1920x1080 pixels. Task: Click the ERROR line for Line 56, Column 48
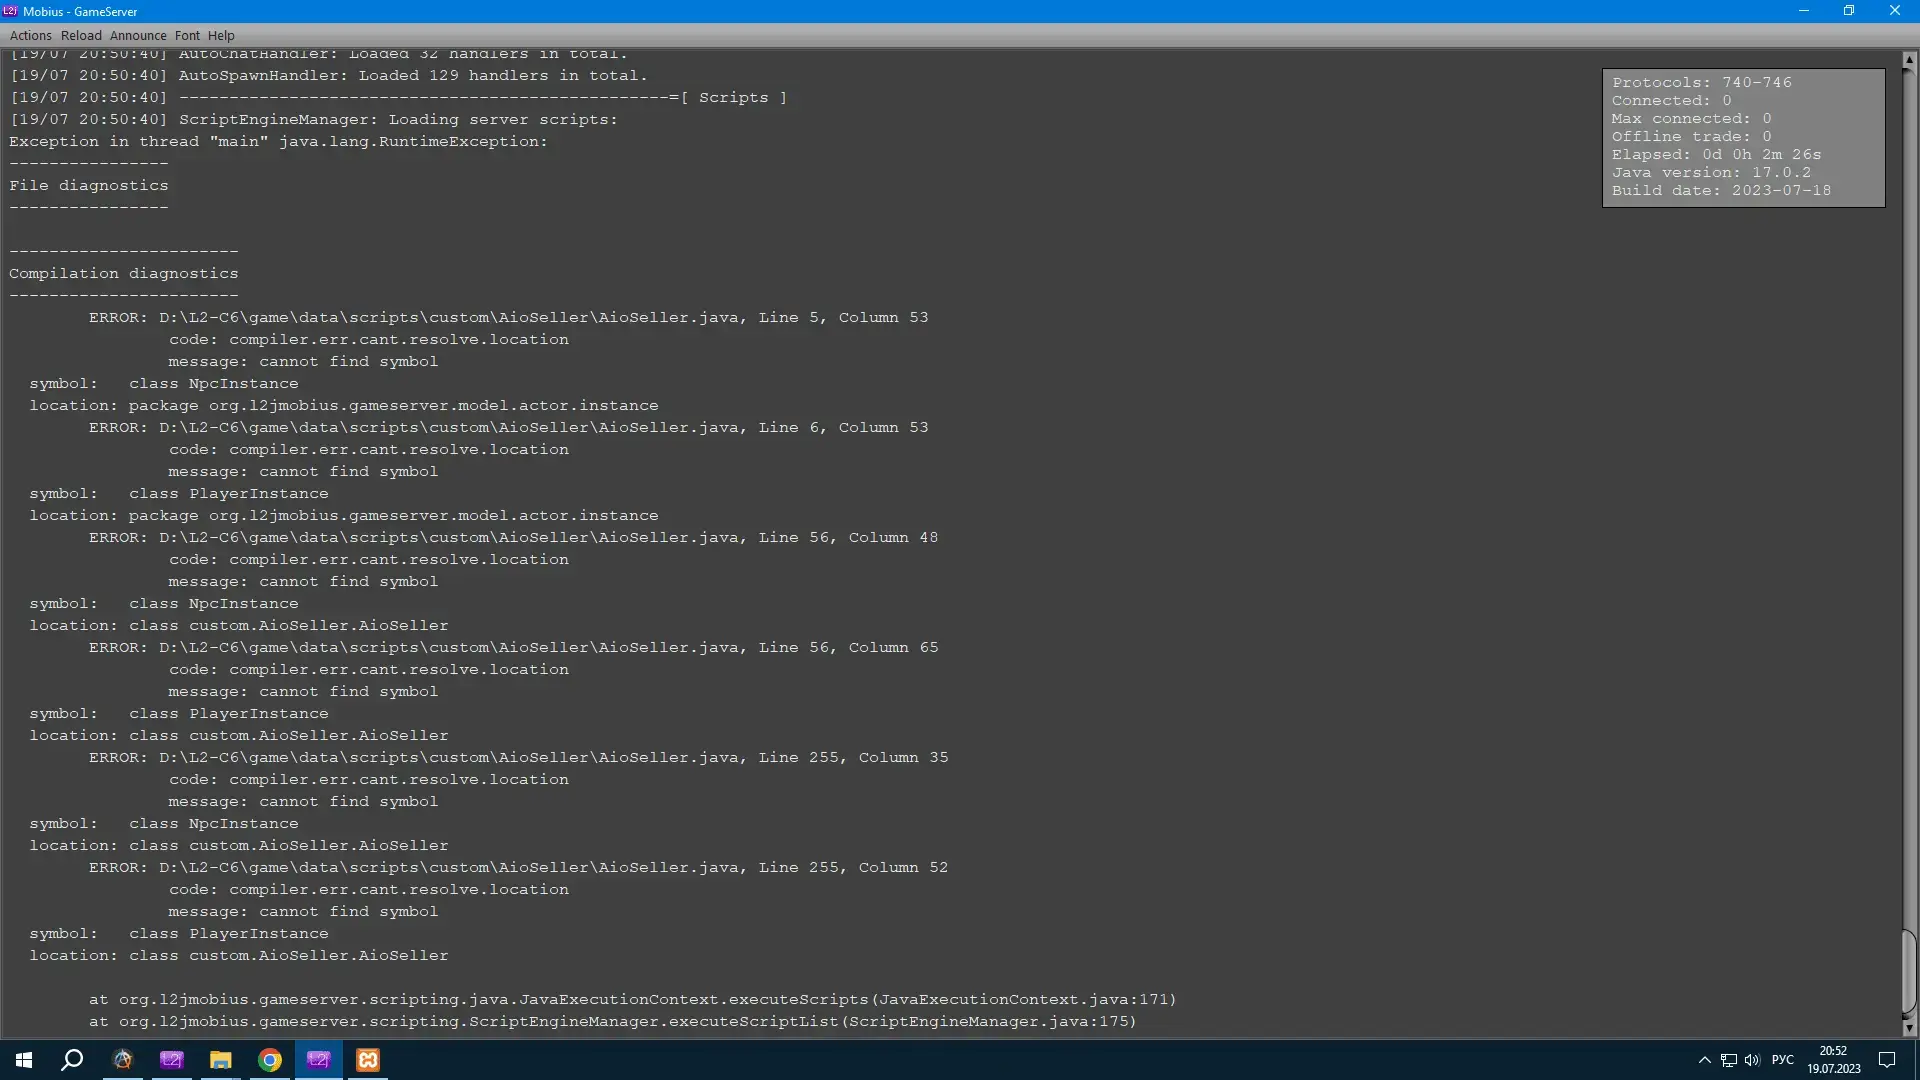tap(513, 538)
